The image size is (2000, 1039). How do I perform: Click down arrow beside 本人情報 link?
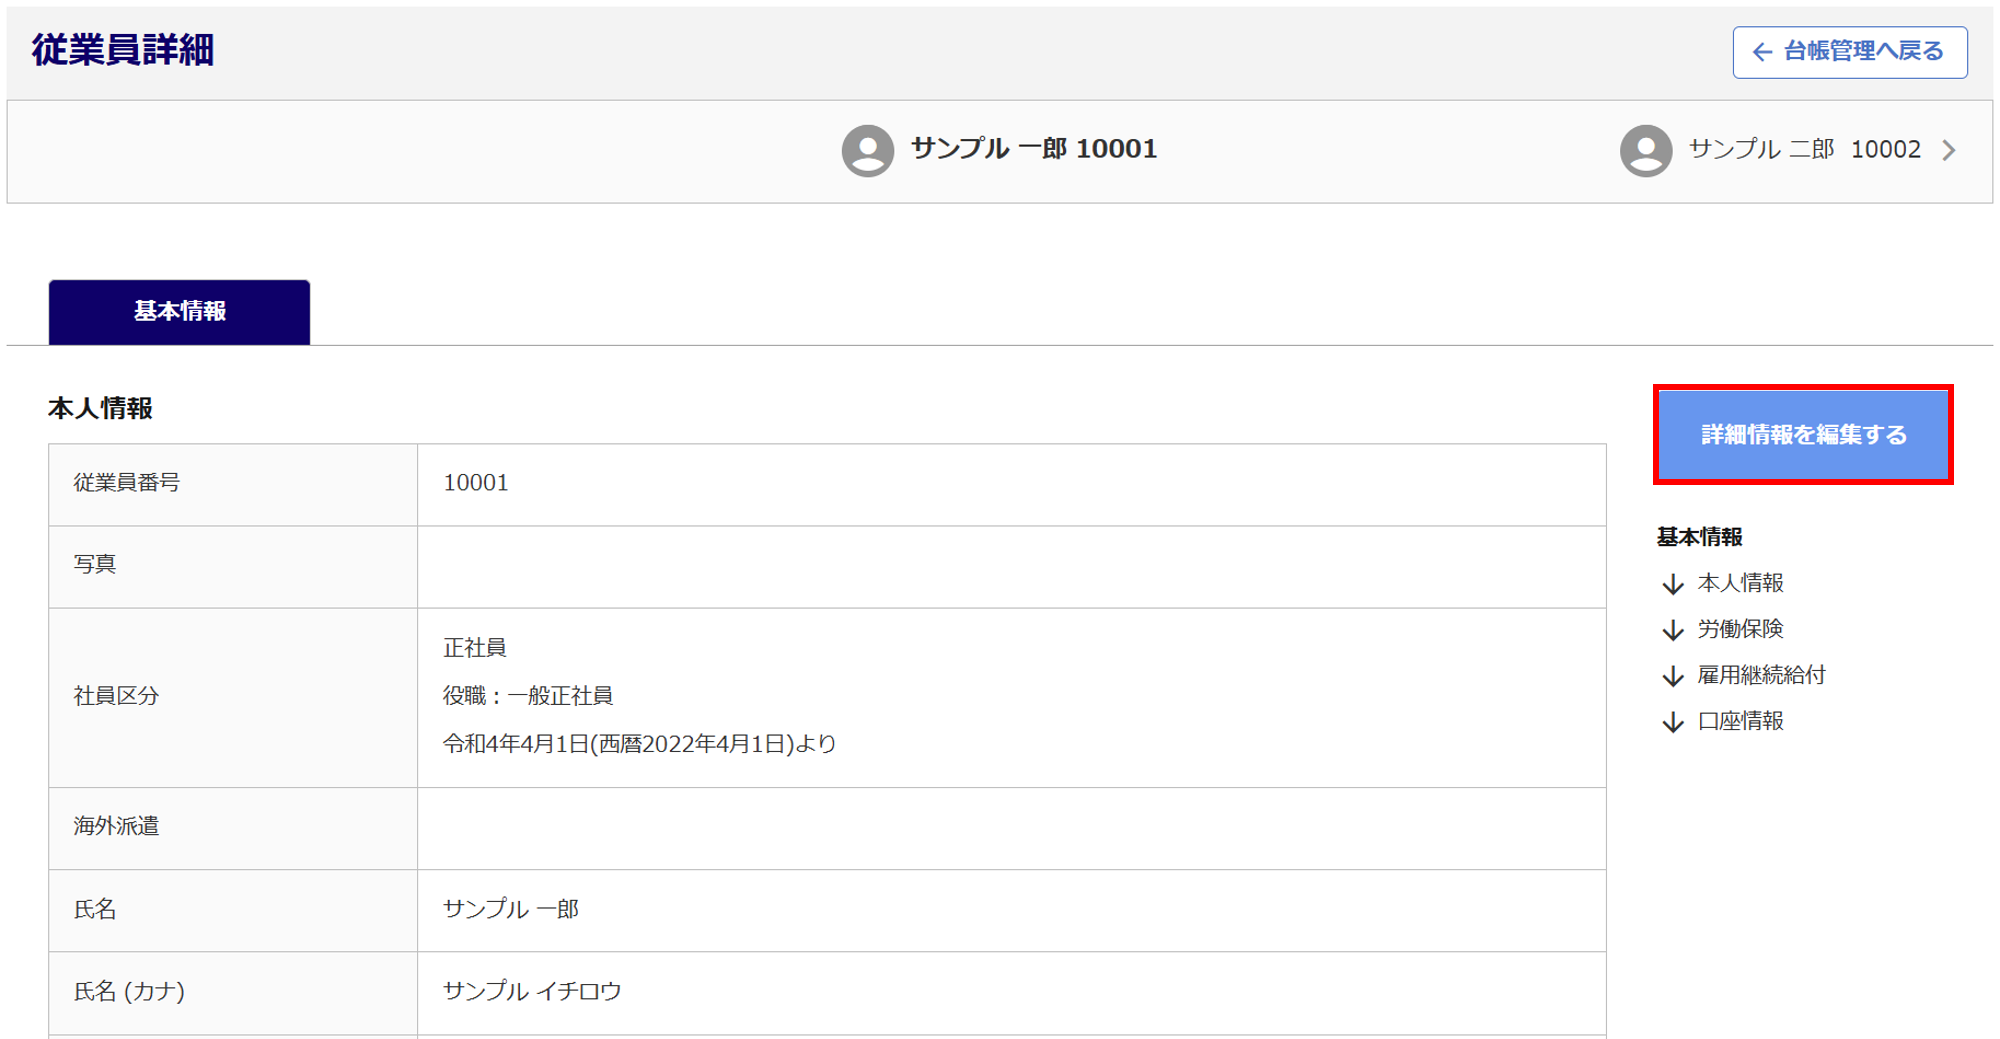[1672, 584]
